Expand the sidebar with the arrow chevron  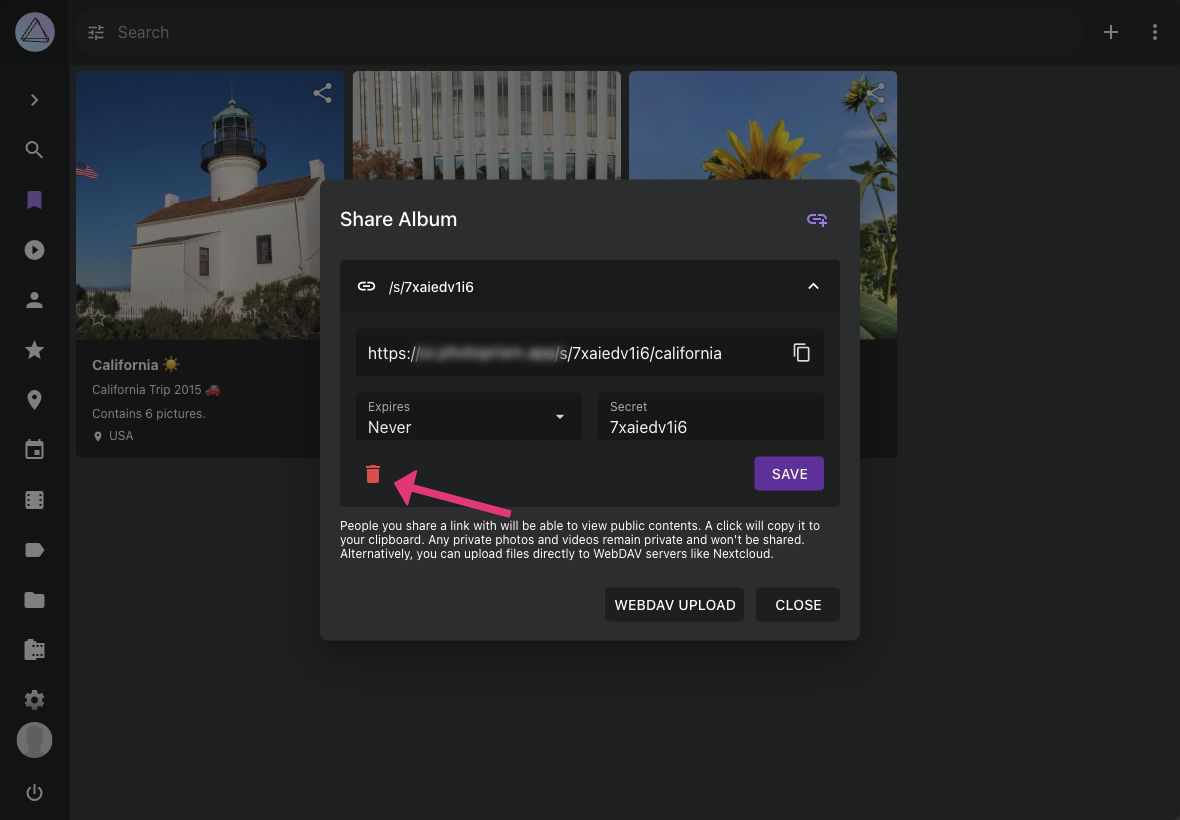34,100
